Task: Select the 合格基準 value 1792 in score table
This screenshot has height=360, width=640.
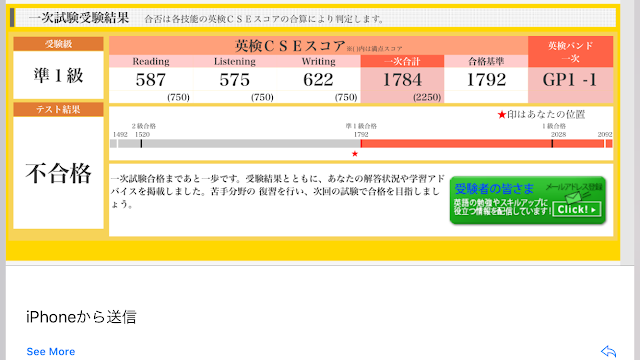Action: [486, 80]
